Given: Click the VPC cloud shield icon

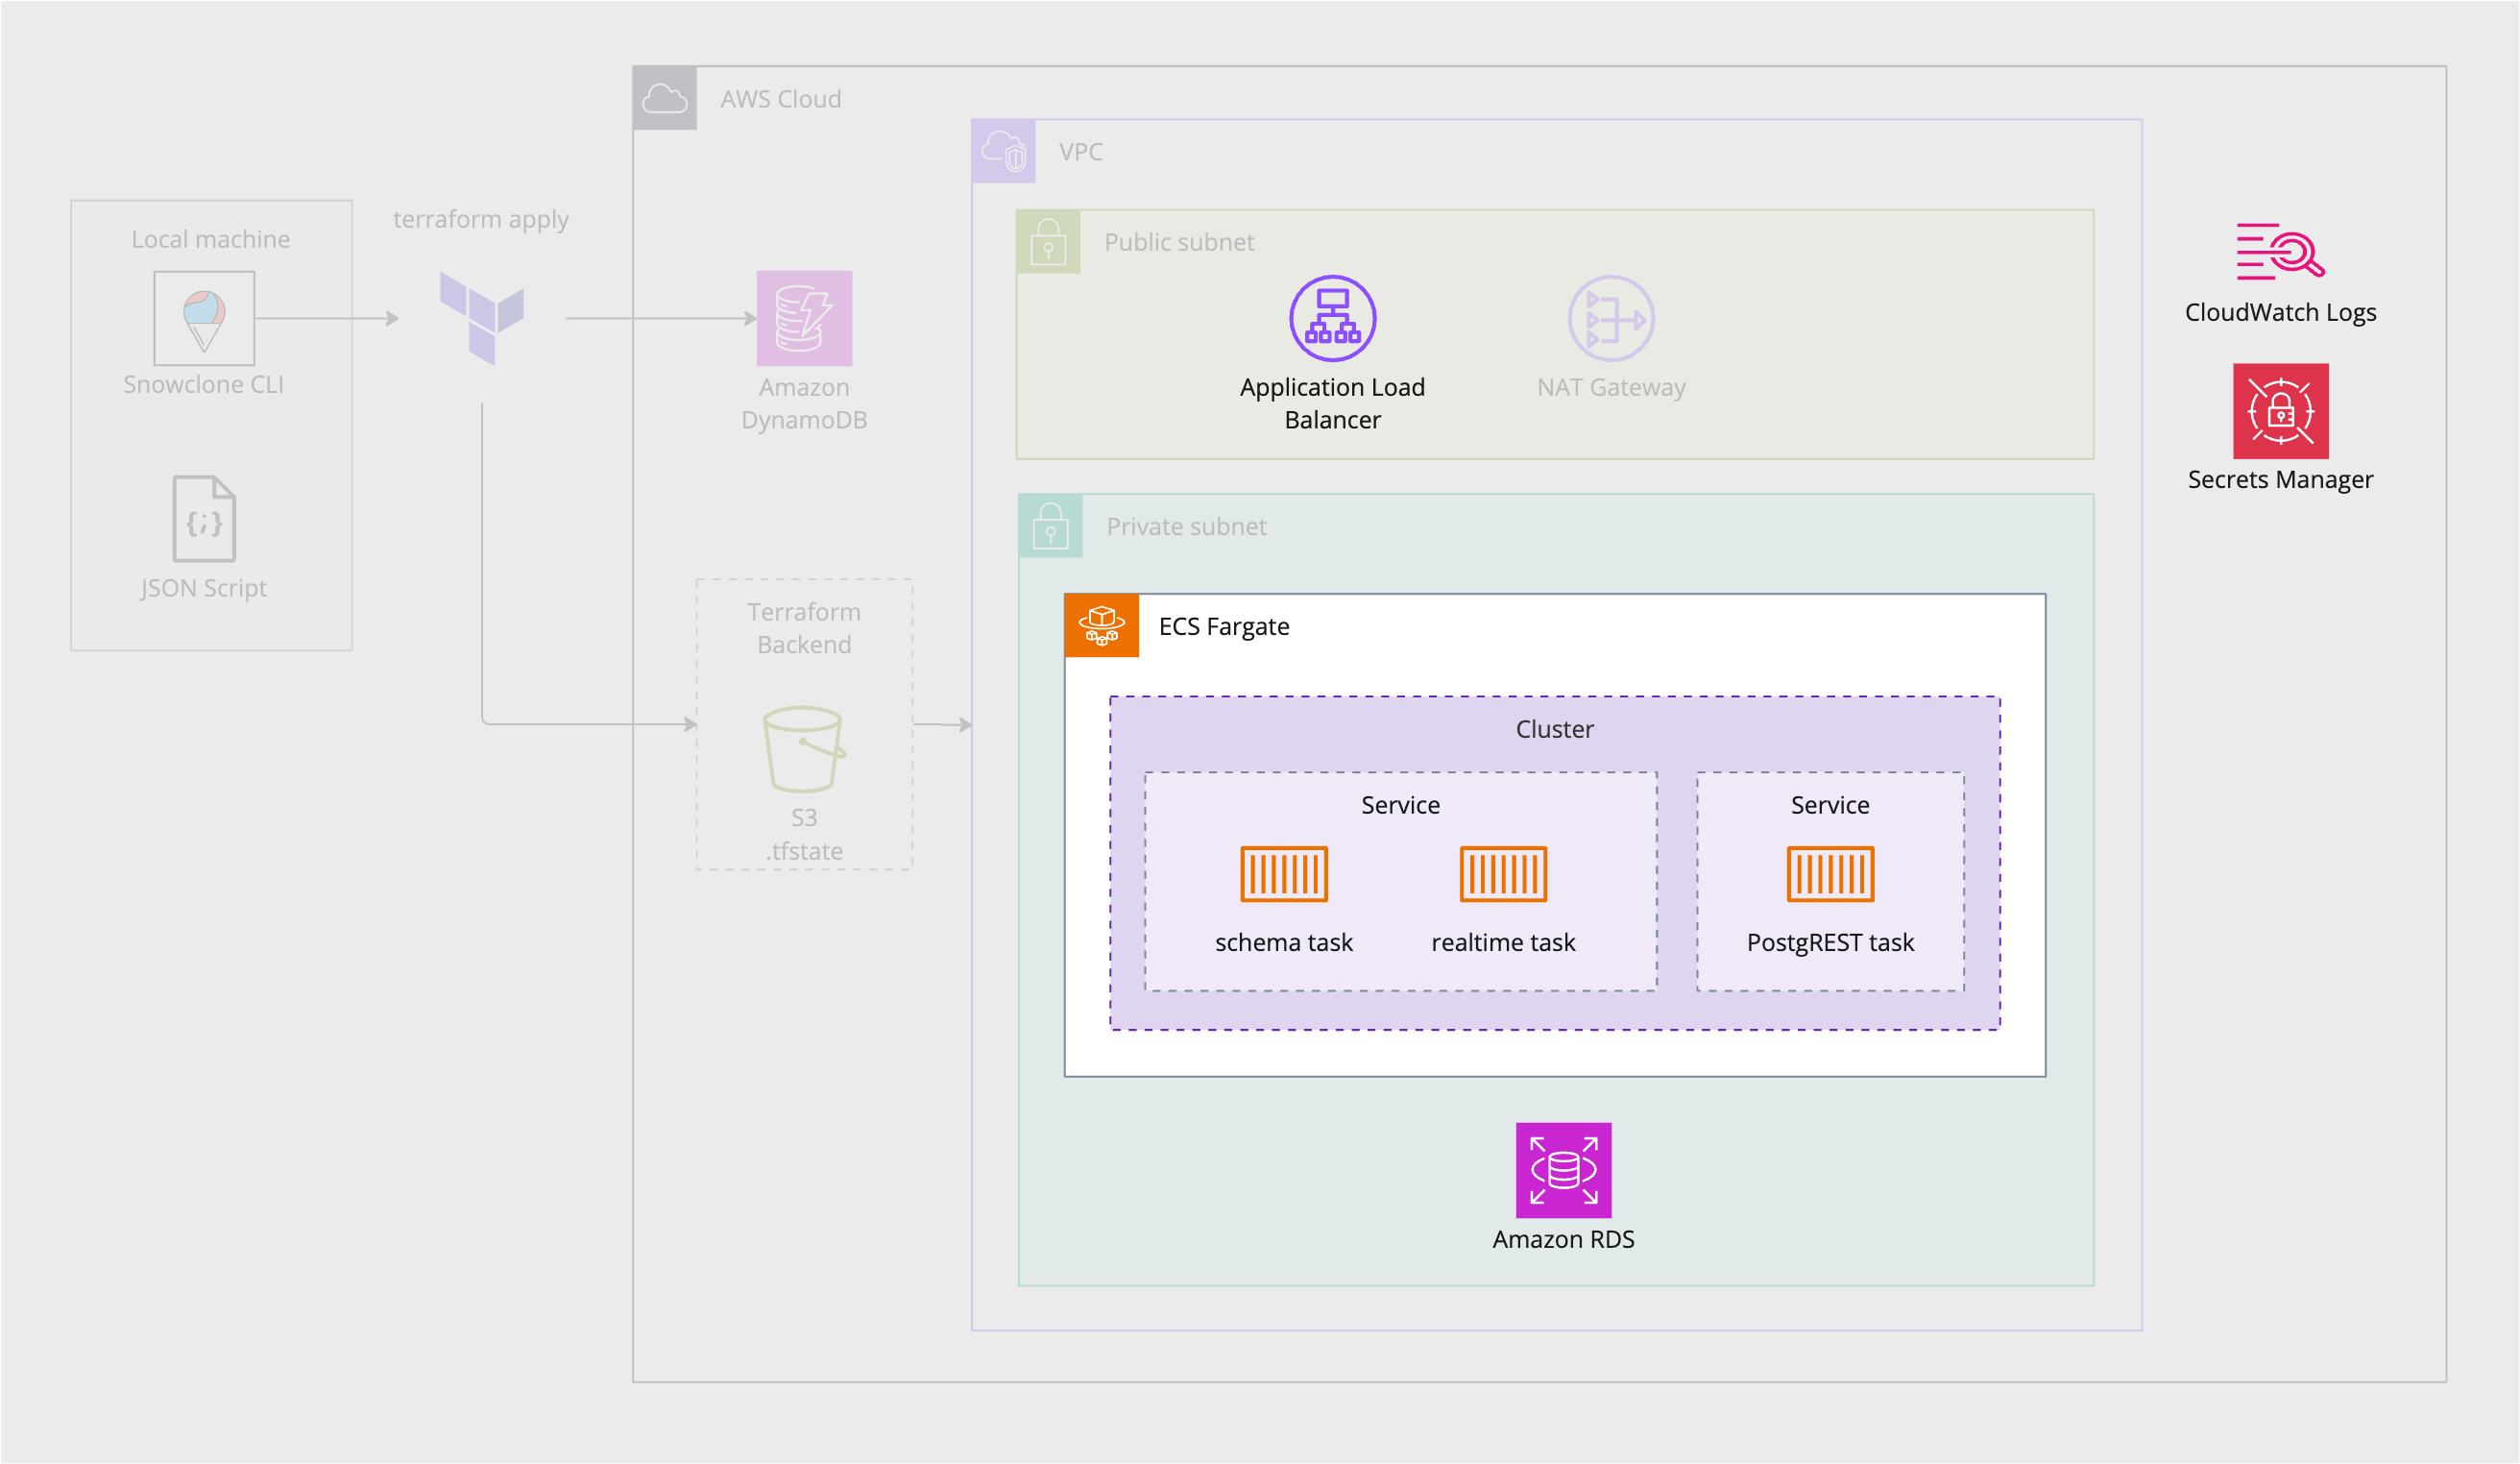Looking at the screenshot, I should [1004, 151].
